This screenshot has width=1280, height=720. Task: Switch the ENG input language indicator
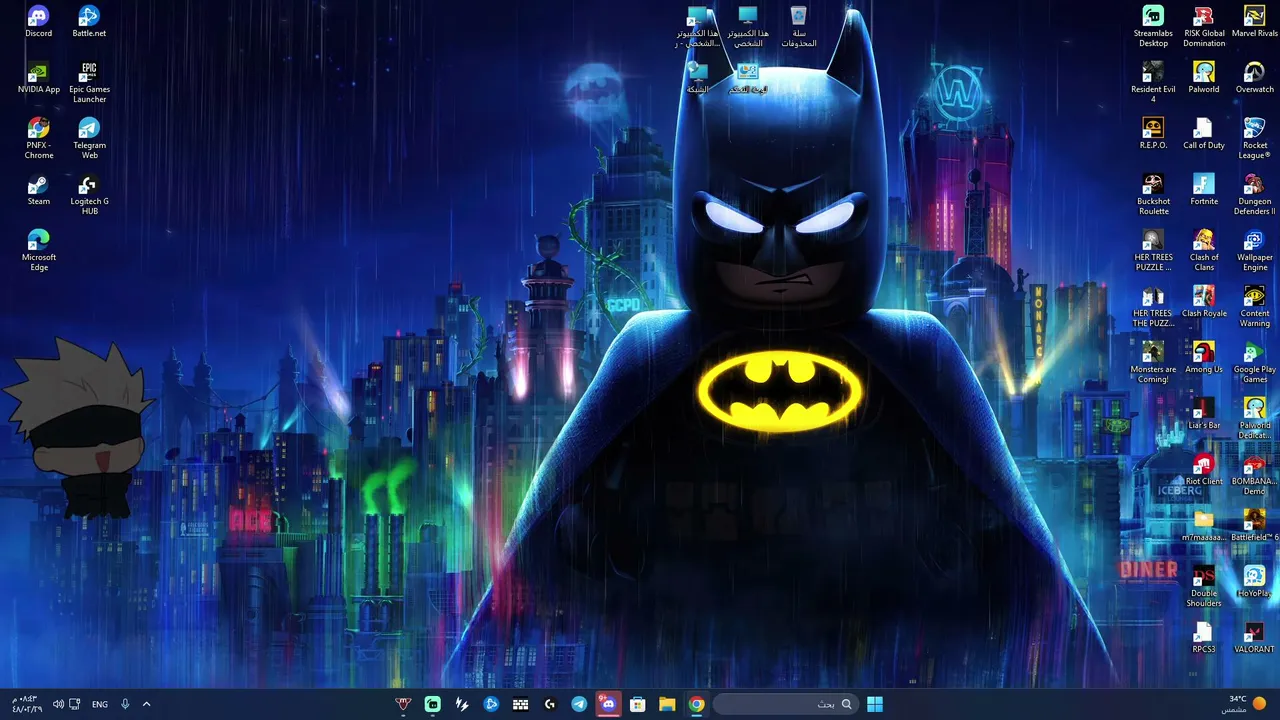click(100, 704)
